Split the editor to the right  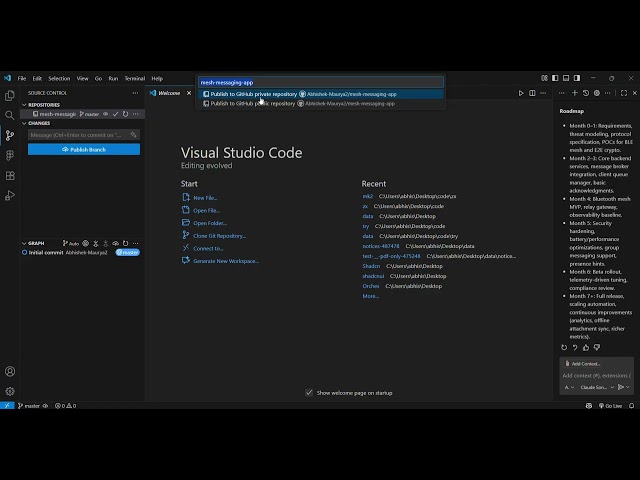click(x=532, y=93)
